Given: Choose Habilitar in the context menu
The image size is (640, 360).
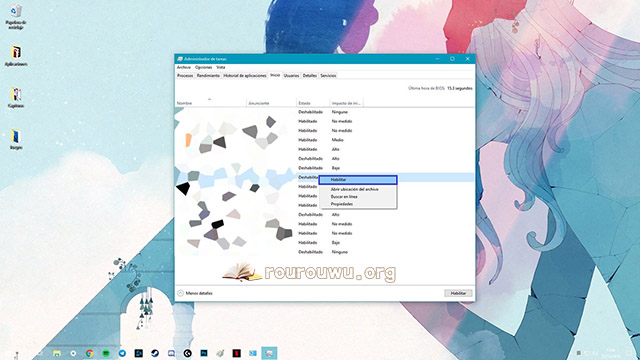Looking at the screenshot, I should pos(358,180).
